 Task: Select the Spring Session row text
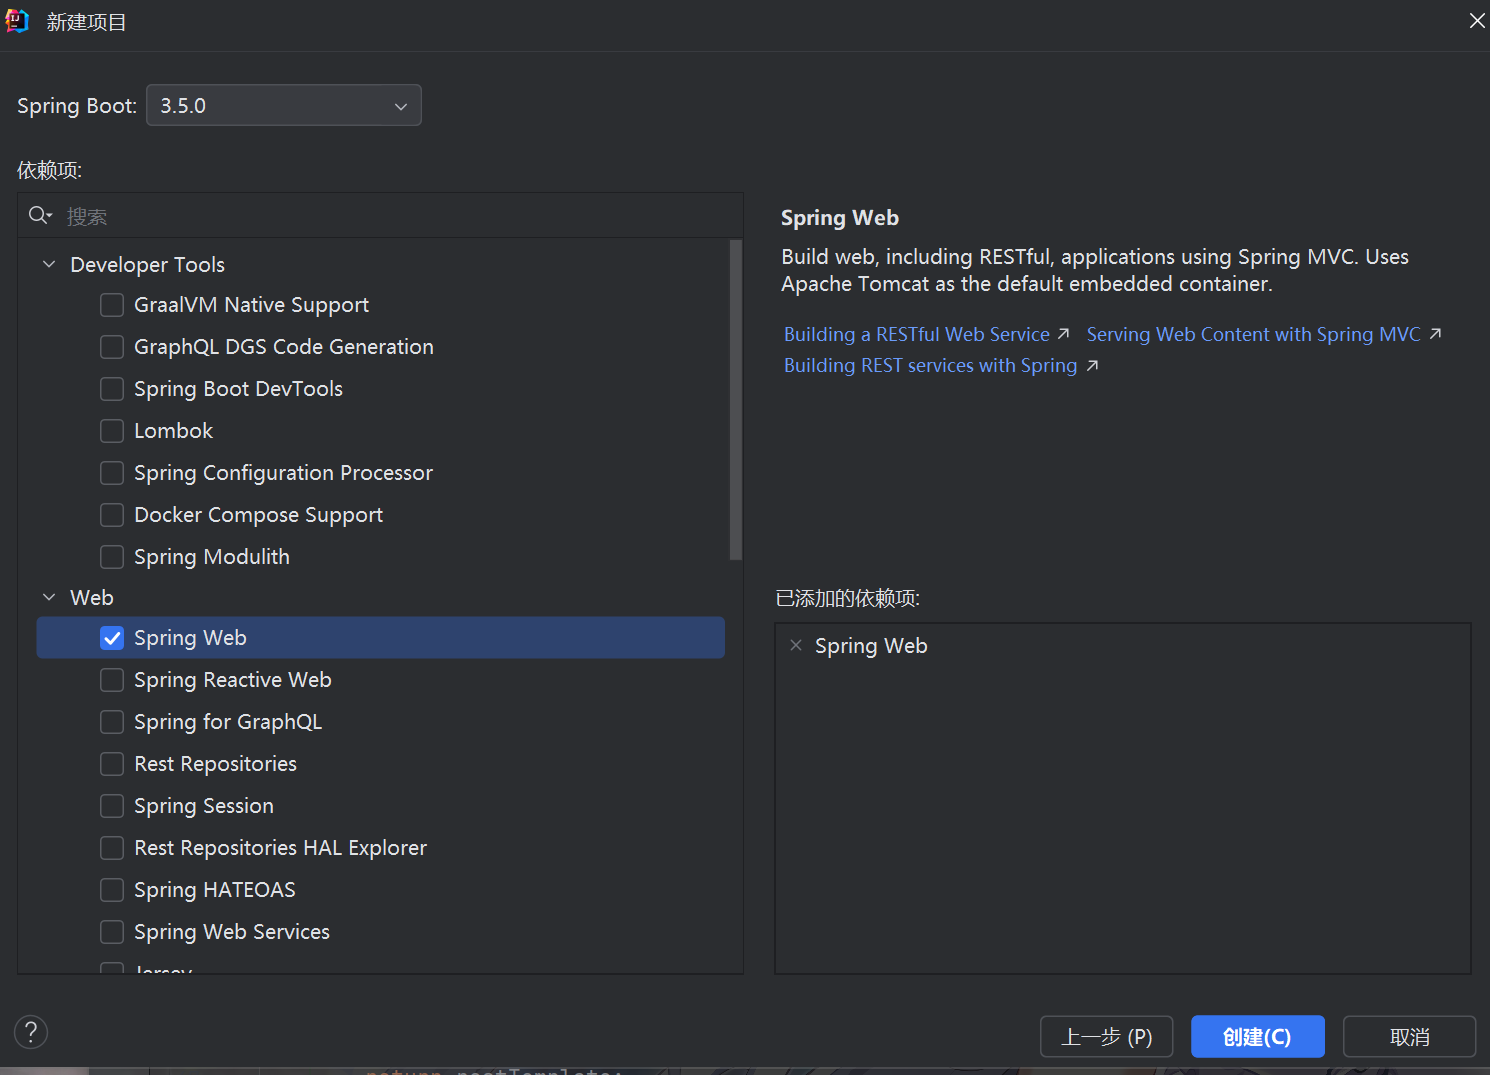tap(204, 806)
